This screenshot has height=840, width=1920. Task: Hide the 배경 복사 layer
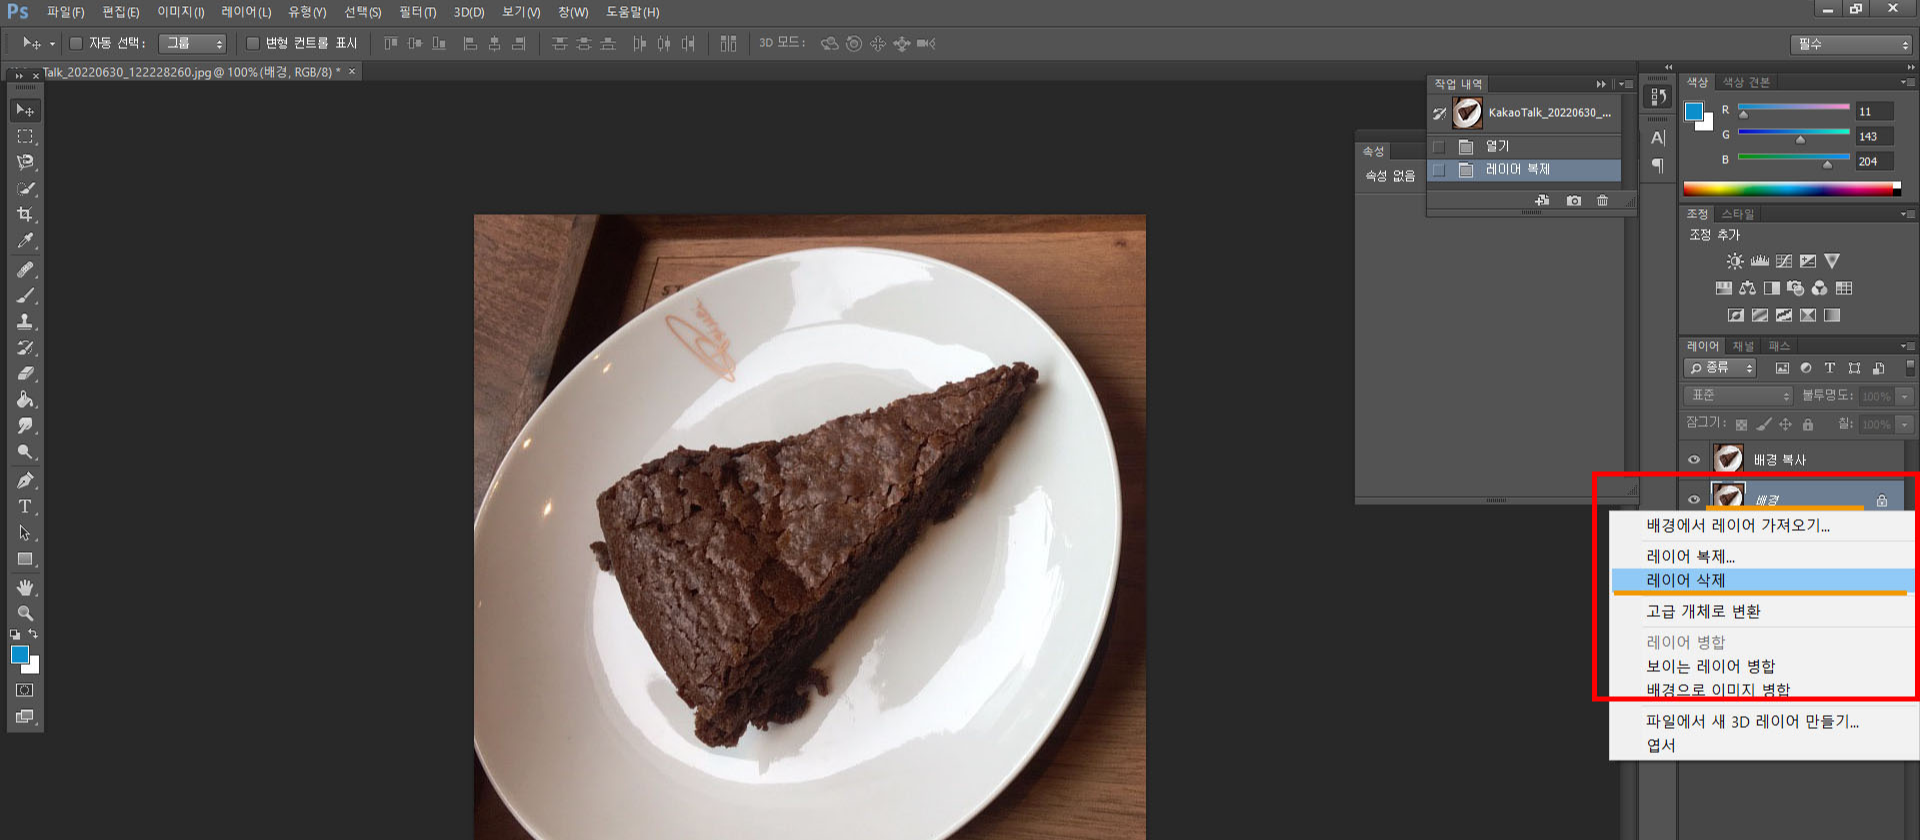[x=1694, y=460]
